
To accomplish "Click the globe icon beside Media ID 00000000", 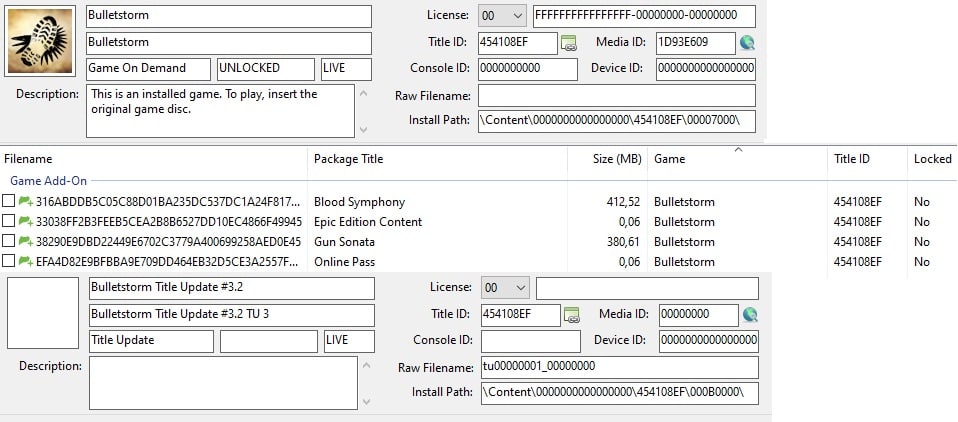I will click(x=750, y=315).
